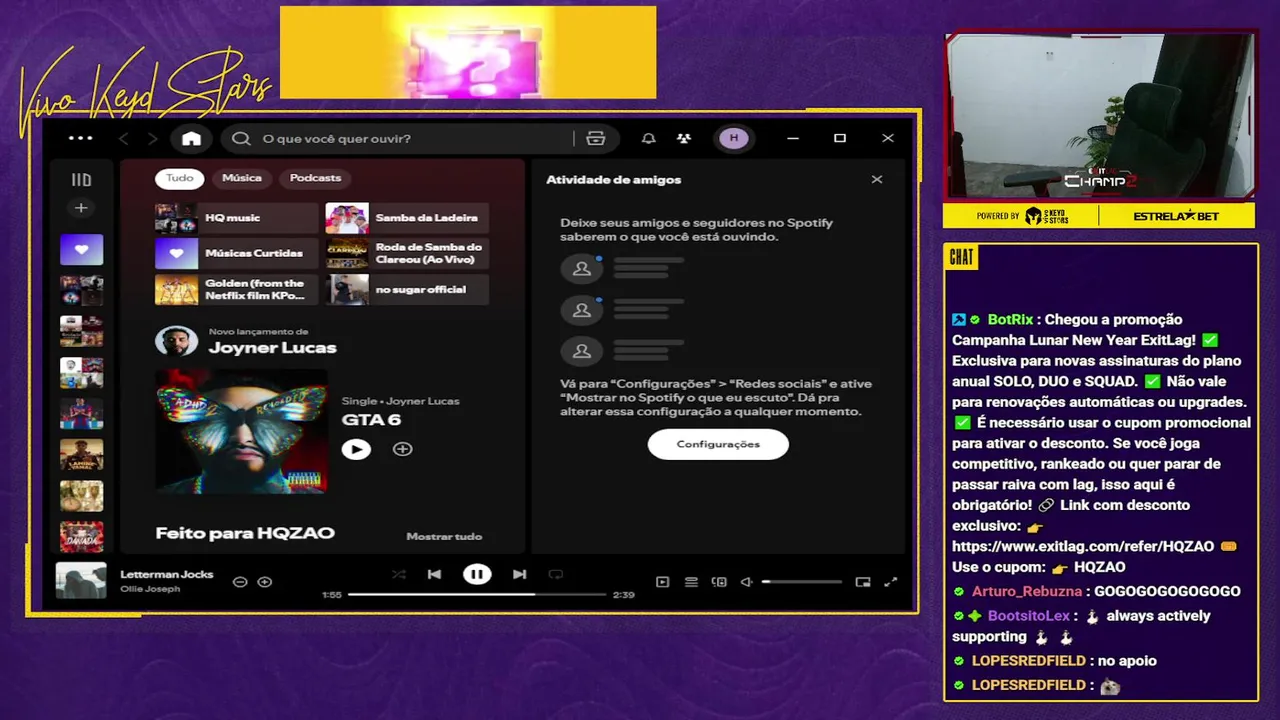Click the 'GTA 6' title

point(371,420)
